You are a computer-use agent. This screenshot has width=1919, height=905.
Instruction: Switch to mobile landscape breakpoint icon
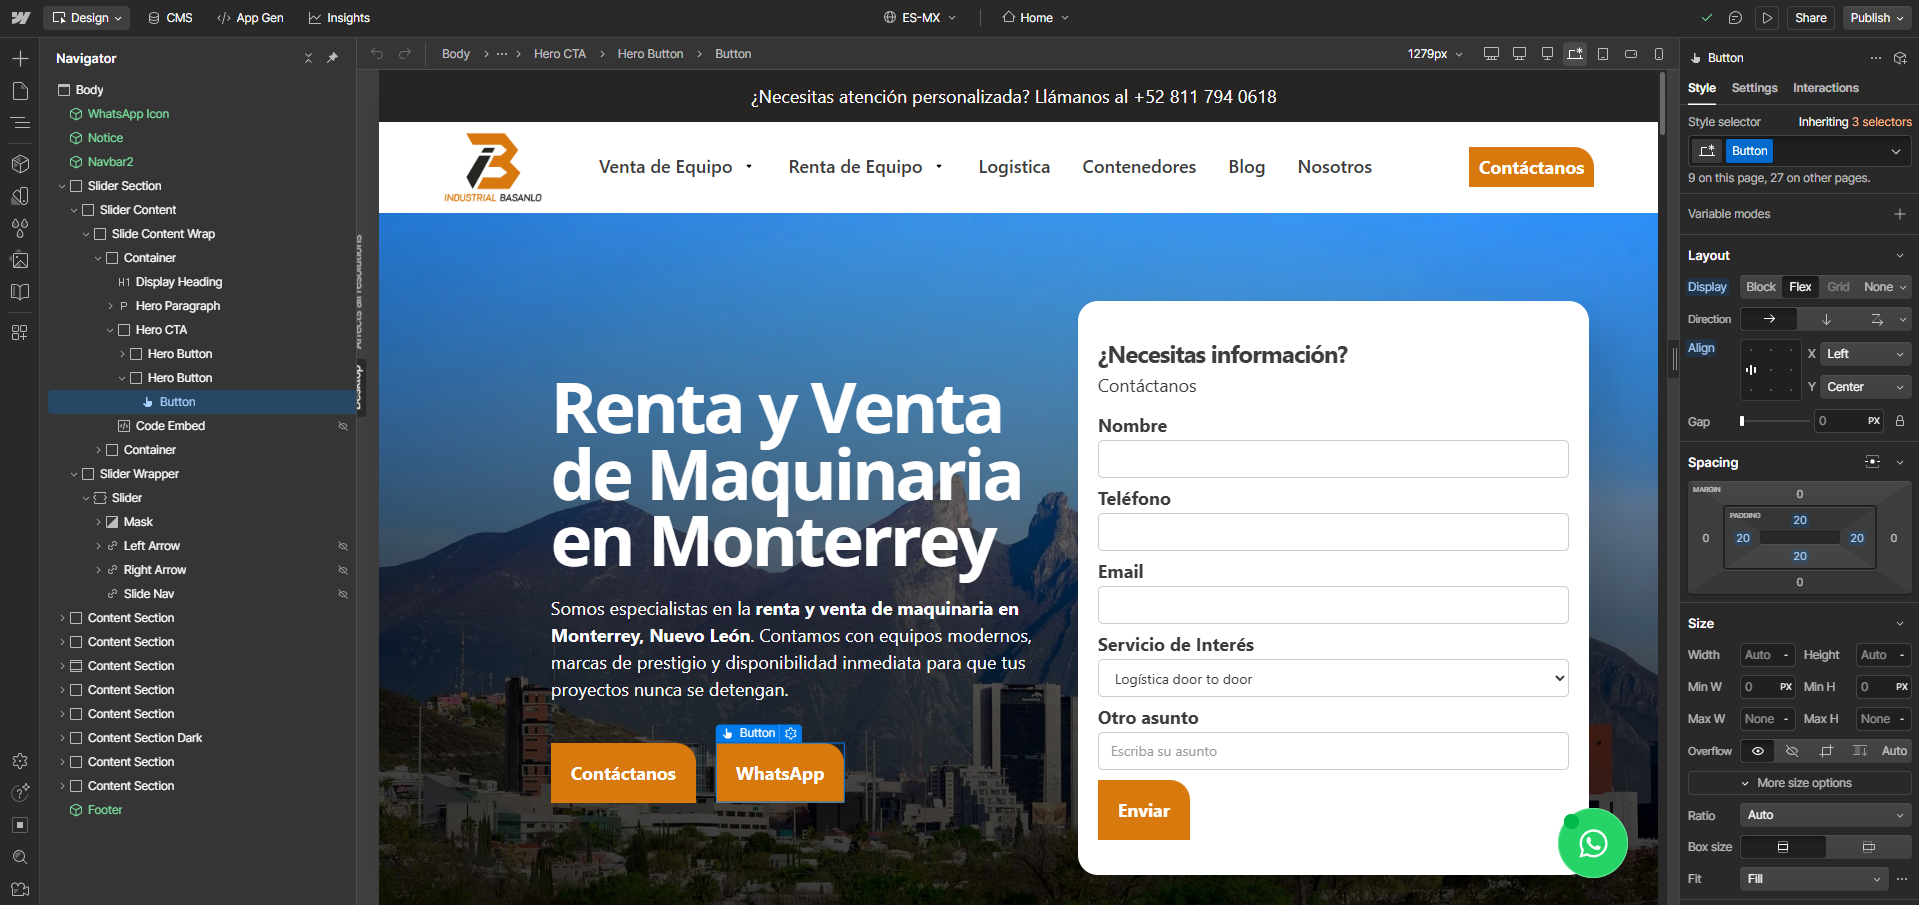coord(1631,54)
